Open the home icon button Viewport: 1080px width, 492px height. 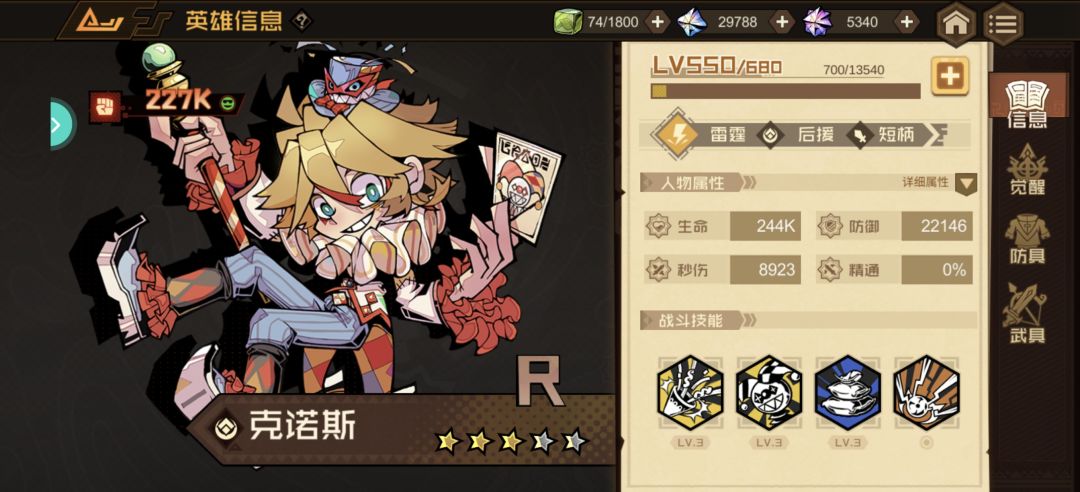coord(955,24)
